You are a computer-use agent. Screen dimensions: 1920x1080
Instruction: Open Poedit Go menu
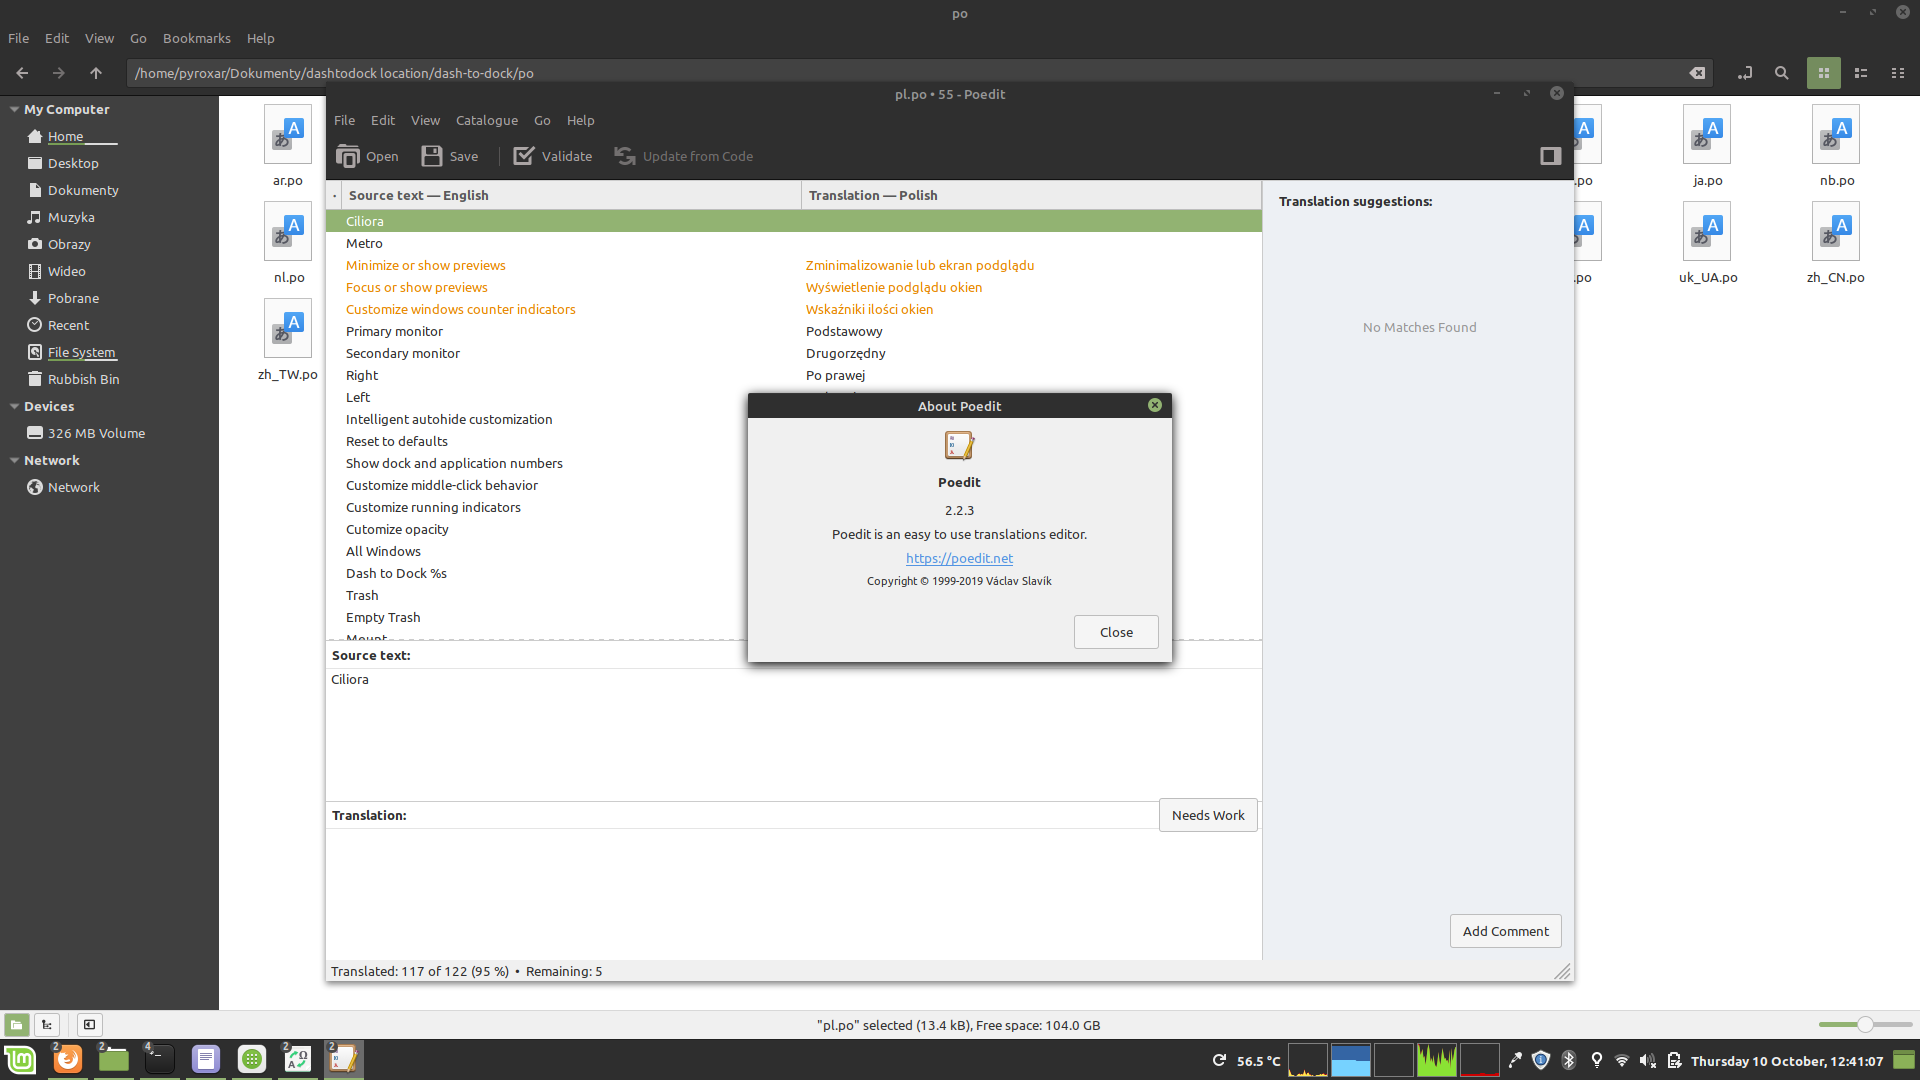542,120
